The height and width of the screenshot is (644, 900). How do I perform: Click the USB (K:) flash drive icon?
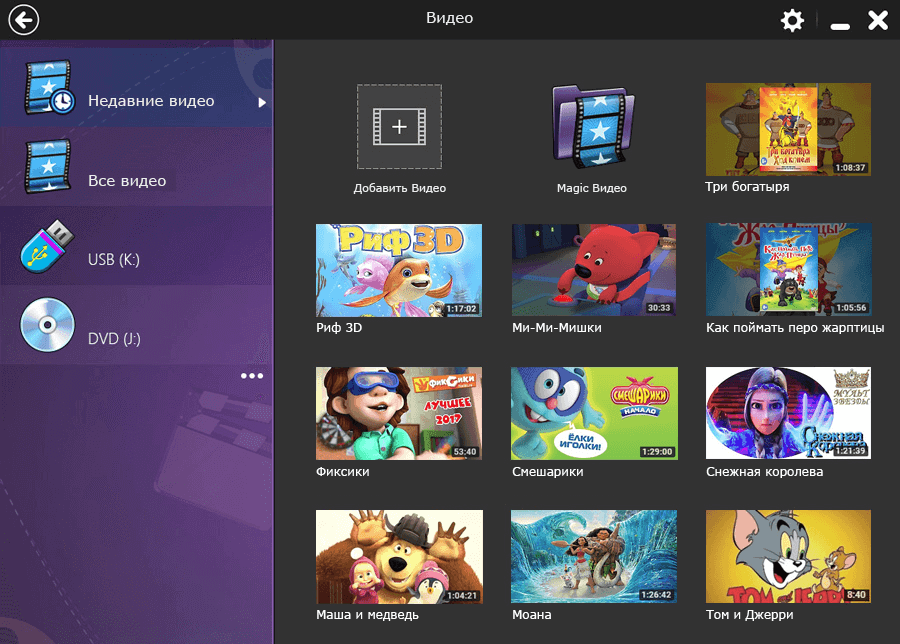(47, 246)
